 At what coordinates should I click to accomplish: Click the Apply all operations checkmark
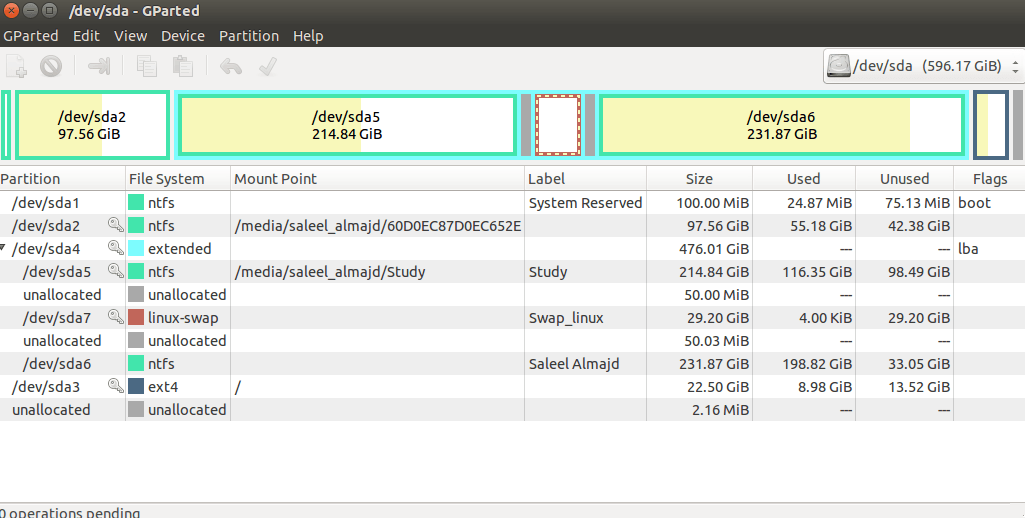267,67
